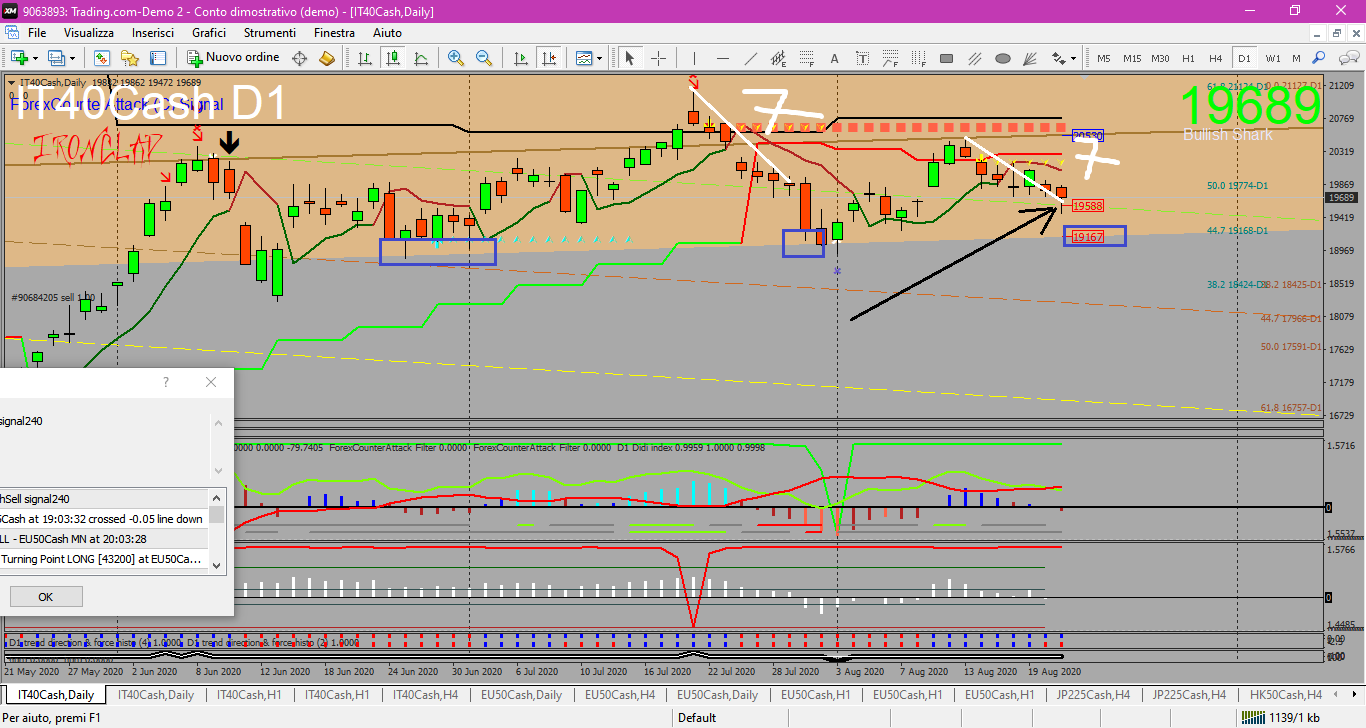Switch to the EU50Cash,H4 chart tab
The width and height of the screenshot is (1366, 728).
click(x=621, y=695)
